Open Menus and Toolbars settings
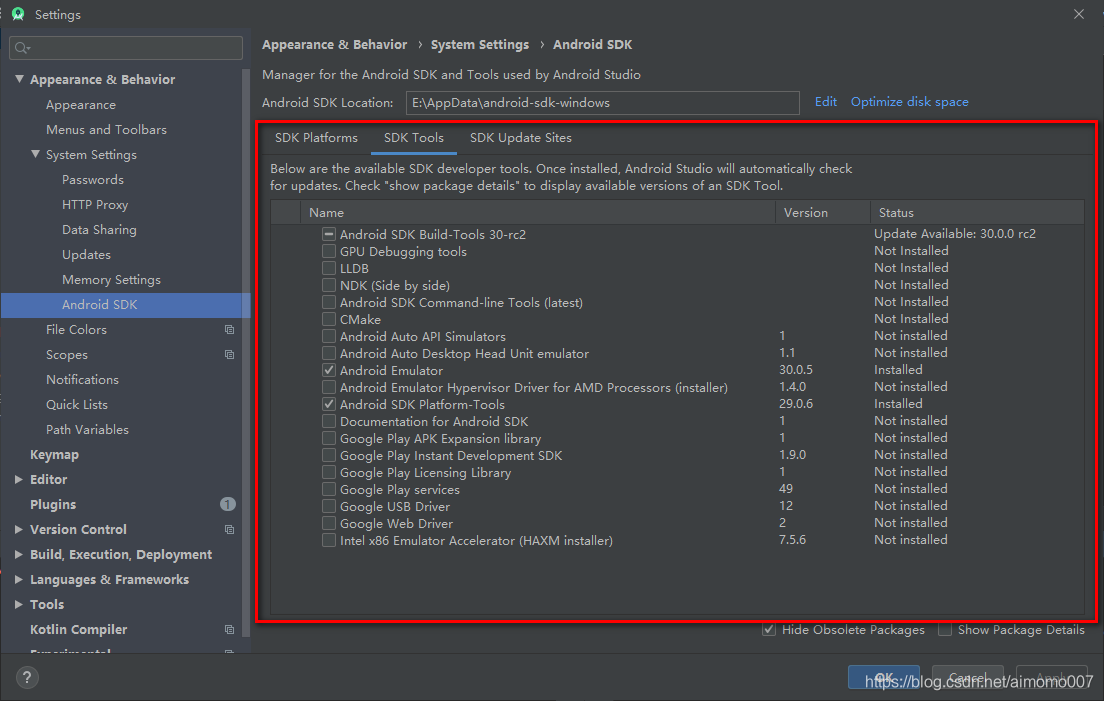Viewport: 1104px width, 701px height. pyautogui.click(x=106, y=130)
